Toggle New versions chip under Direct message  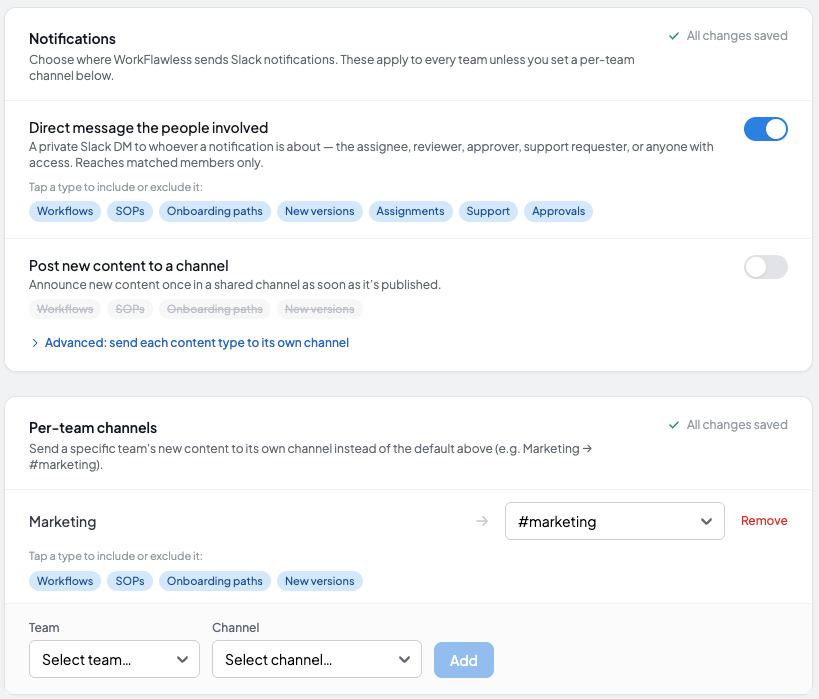tap(320, 211)
